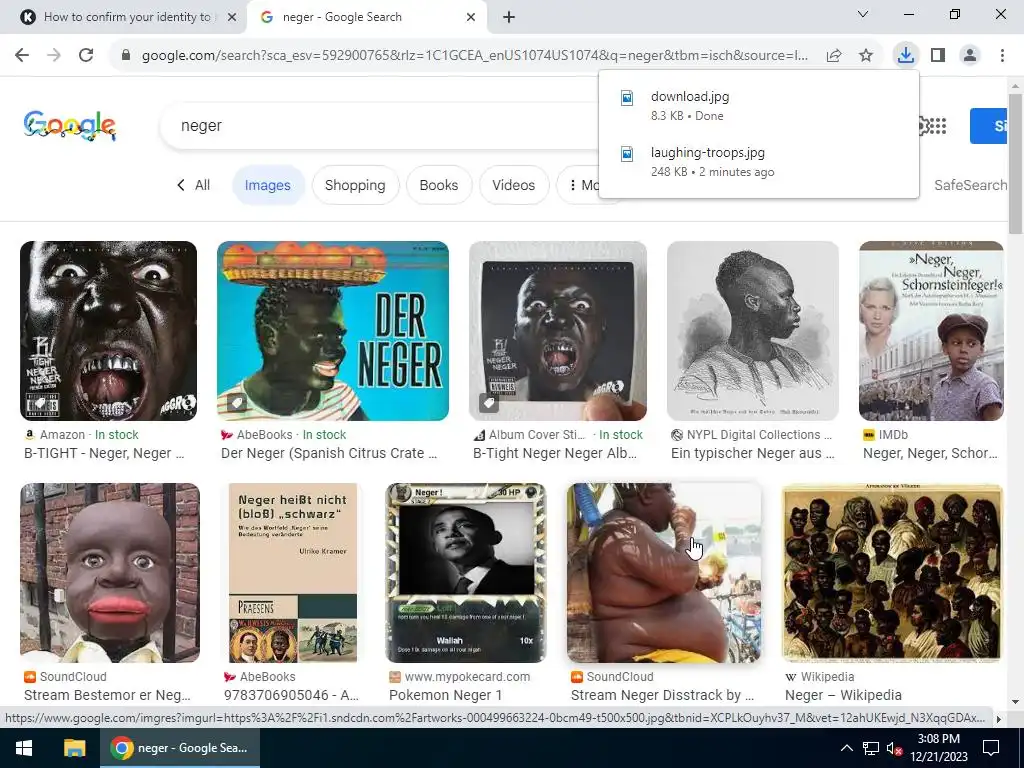This screenshot has width=1024, height=768.
Task: Open a new browser tab
Action: [x=509, y=17]
